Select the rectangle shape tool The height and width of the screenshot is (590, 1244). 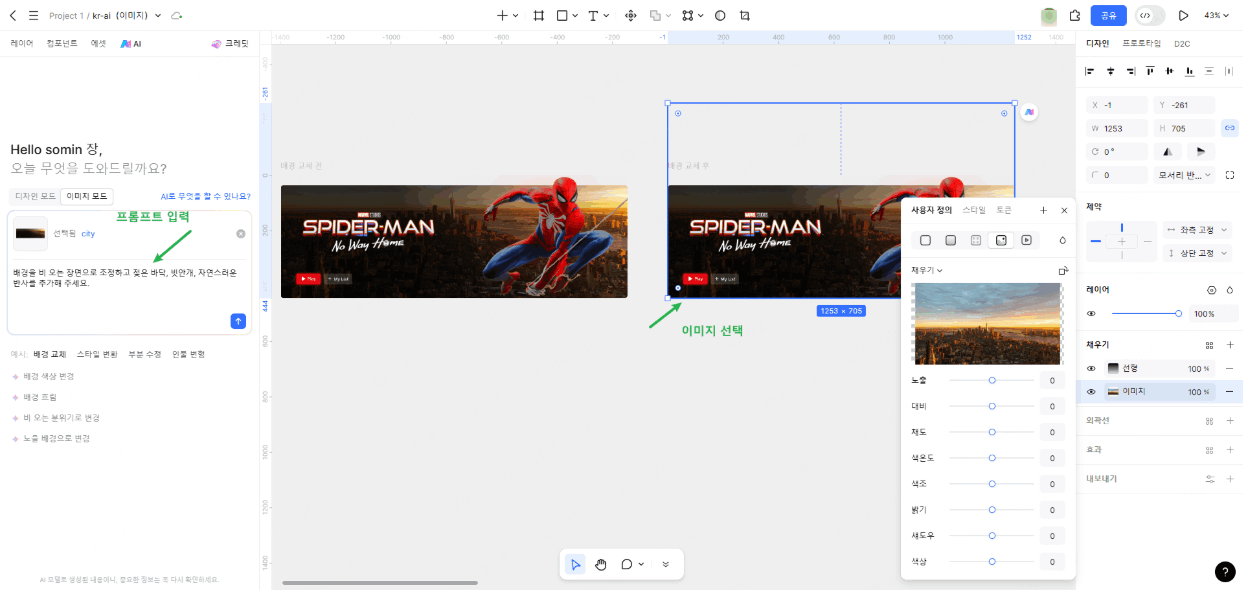[x=562, y=16]
